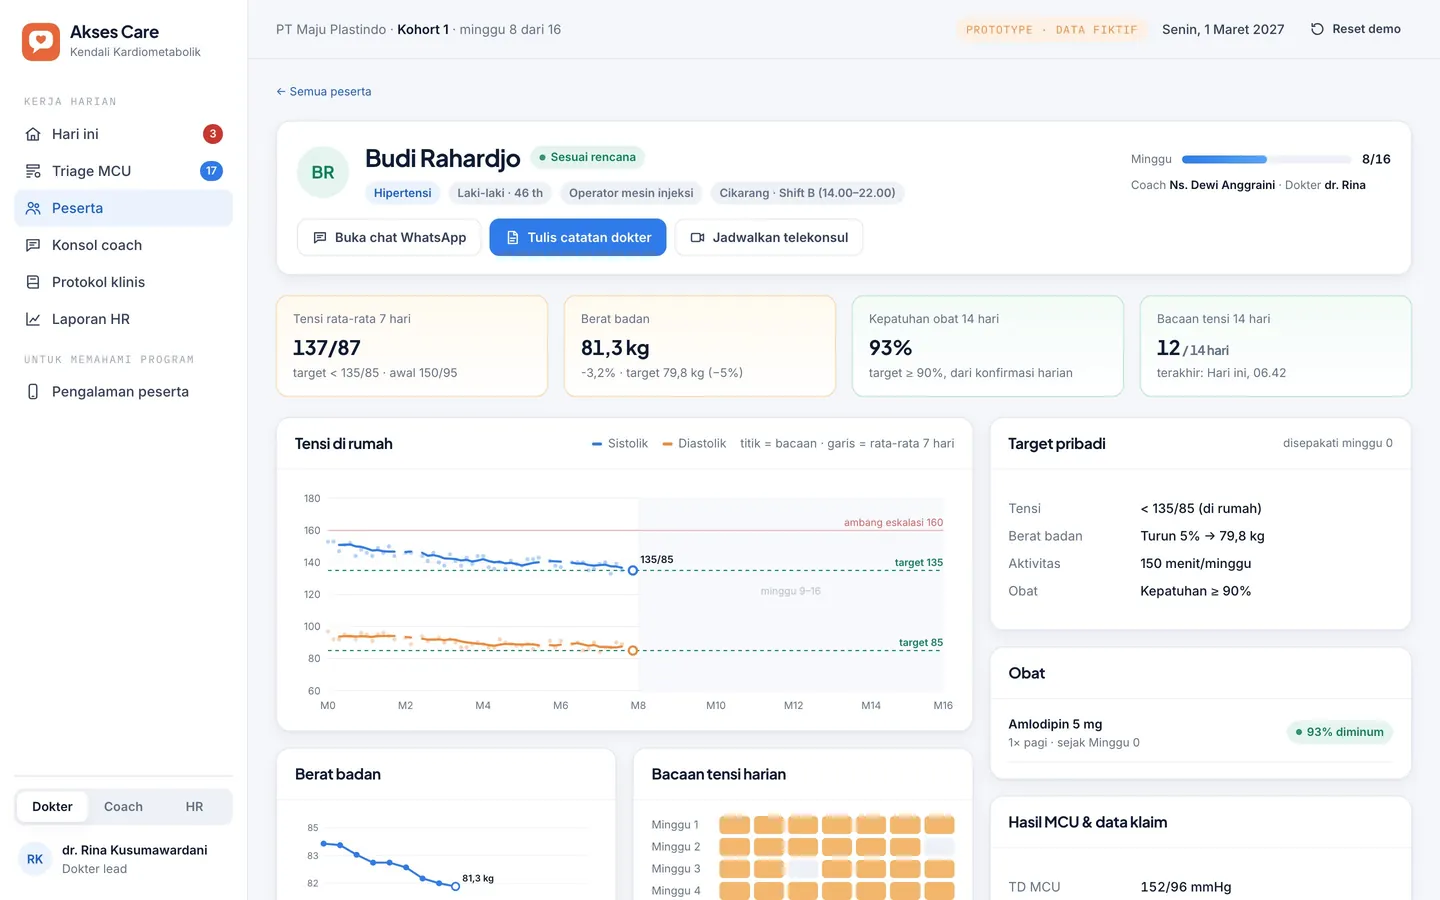Click the Pengalaman peserta phone icon
This screenshot has width=1440, height=900.
click(33, 392)
